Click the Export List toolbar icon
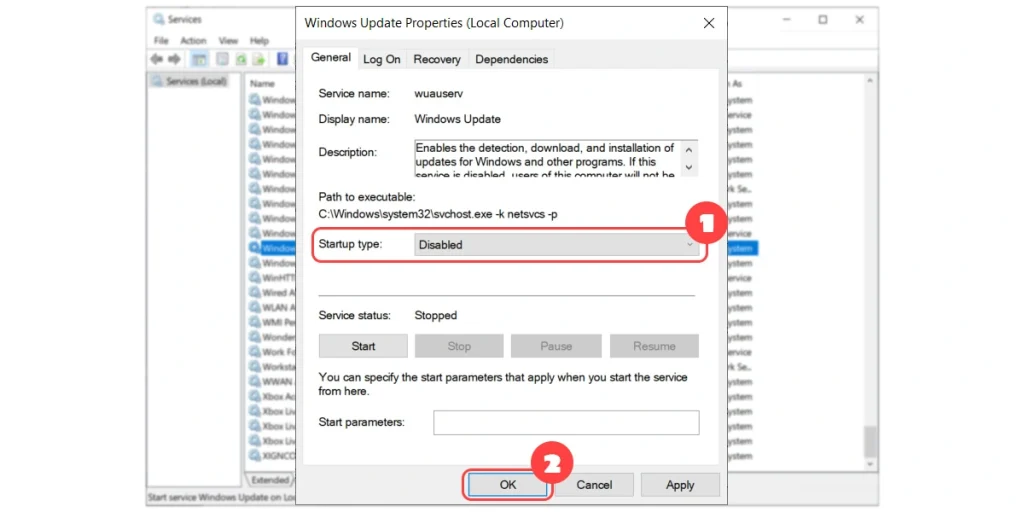Image resolution: width=1024 pixels, height=512 pixels. coord(259,59)
